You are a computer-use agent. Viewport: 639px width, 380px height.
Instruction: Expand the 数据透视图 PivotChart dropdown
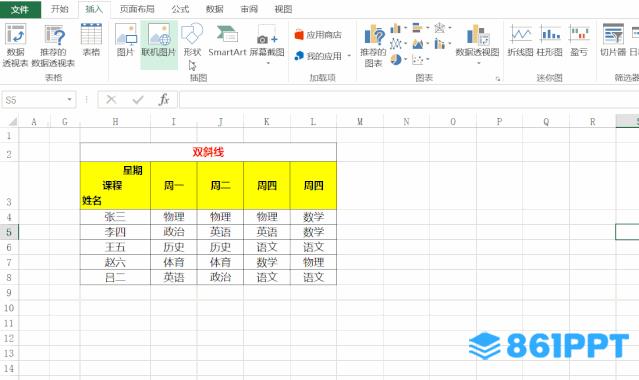point(478,63)
